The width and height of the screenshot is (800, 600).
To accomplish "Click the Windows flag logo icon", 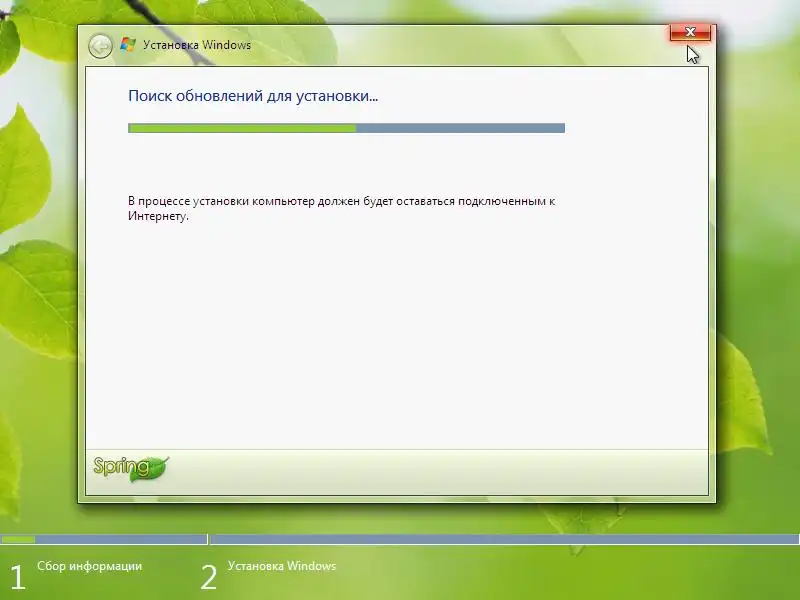I will 128,44.
